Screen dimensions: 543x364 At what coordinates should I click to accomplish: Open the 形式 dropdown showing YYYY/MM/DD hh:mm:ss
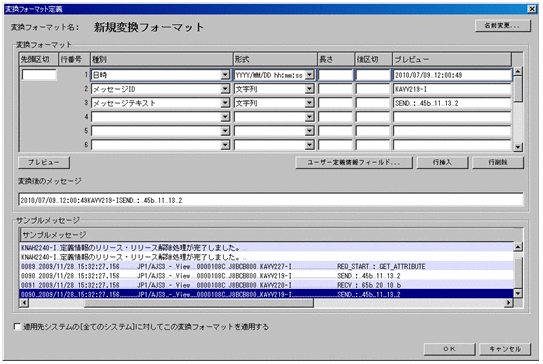(x=310, y=75)
